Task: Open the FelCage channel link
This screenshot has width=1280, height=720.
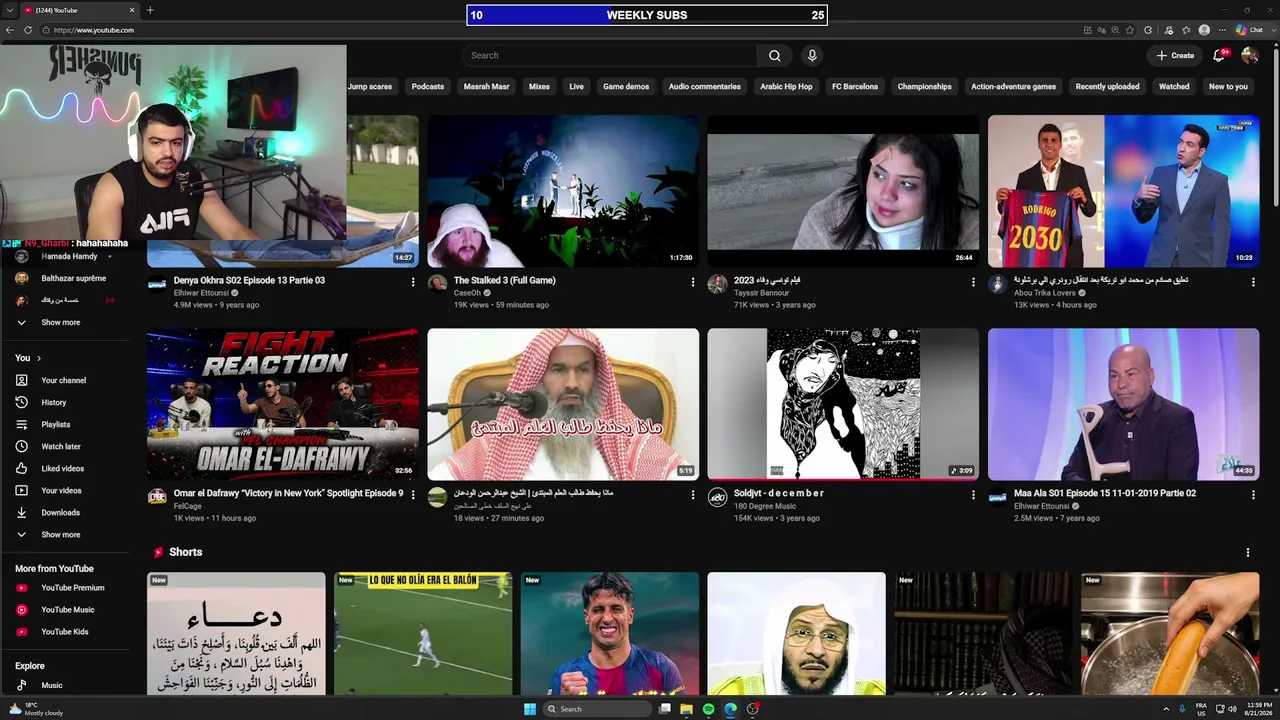Action: tap(188, 506)
